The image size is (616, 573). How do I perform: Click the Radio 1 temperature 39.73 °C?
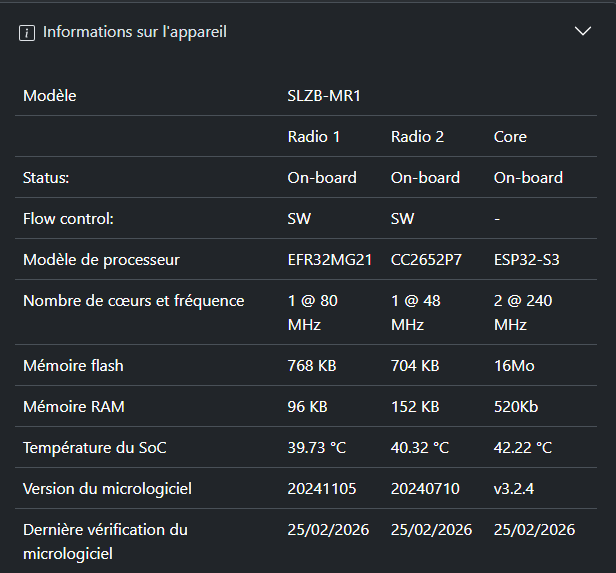317,448
